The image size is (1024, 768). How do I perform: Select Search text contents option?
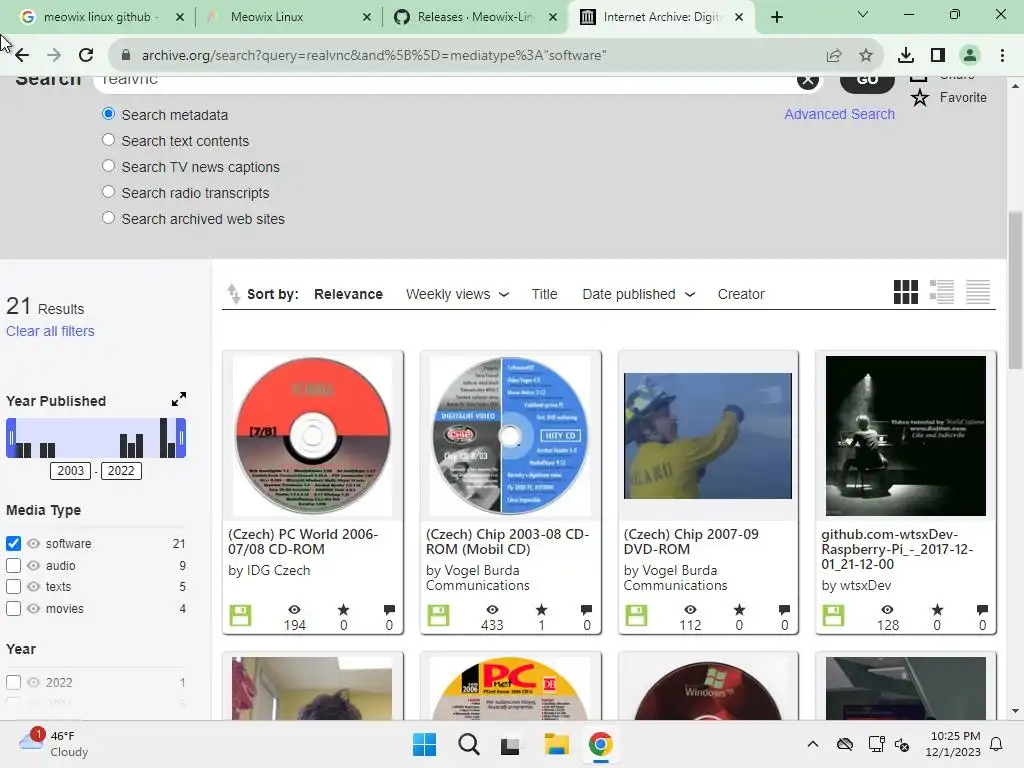coord(108,140)
